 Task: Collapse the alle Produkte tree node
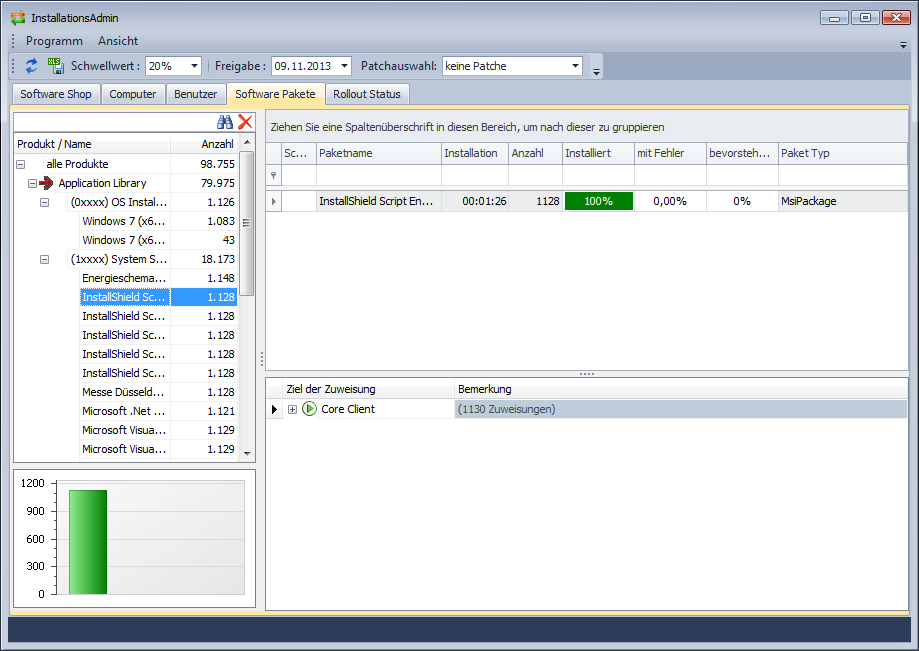click(x=22, y=164)
